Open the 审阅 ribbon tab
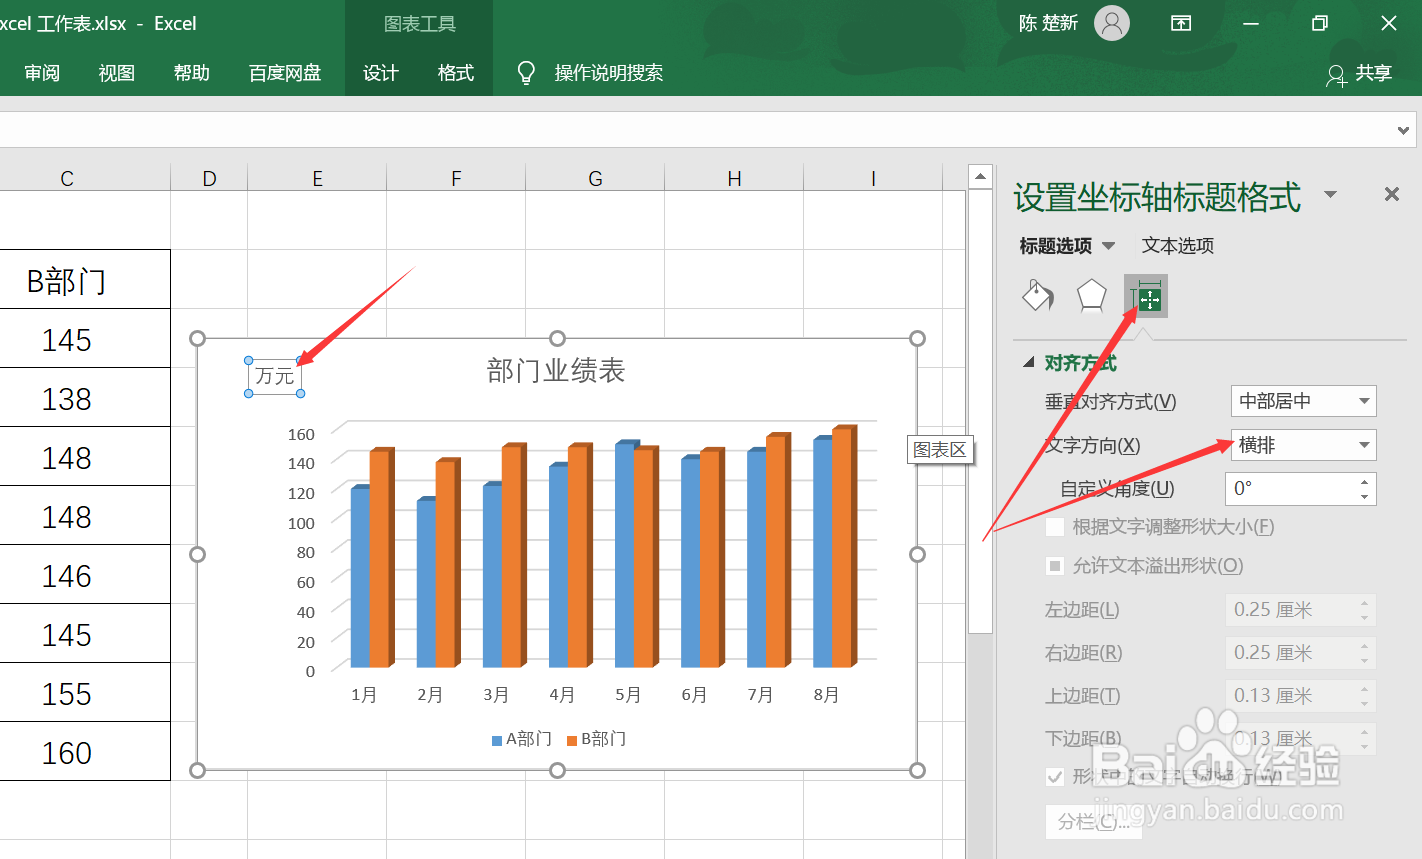Screen dimensions: 1422x859 [x=42, y=73]
